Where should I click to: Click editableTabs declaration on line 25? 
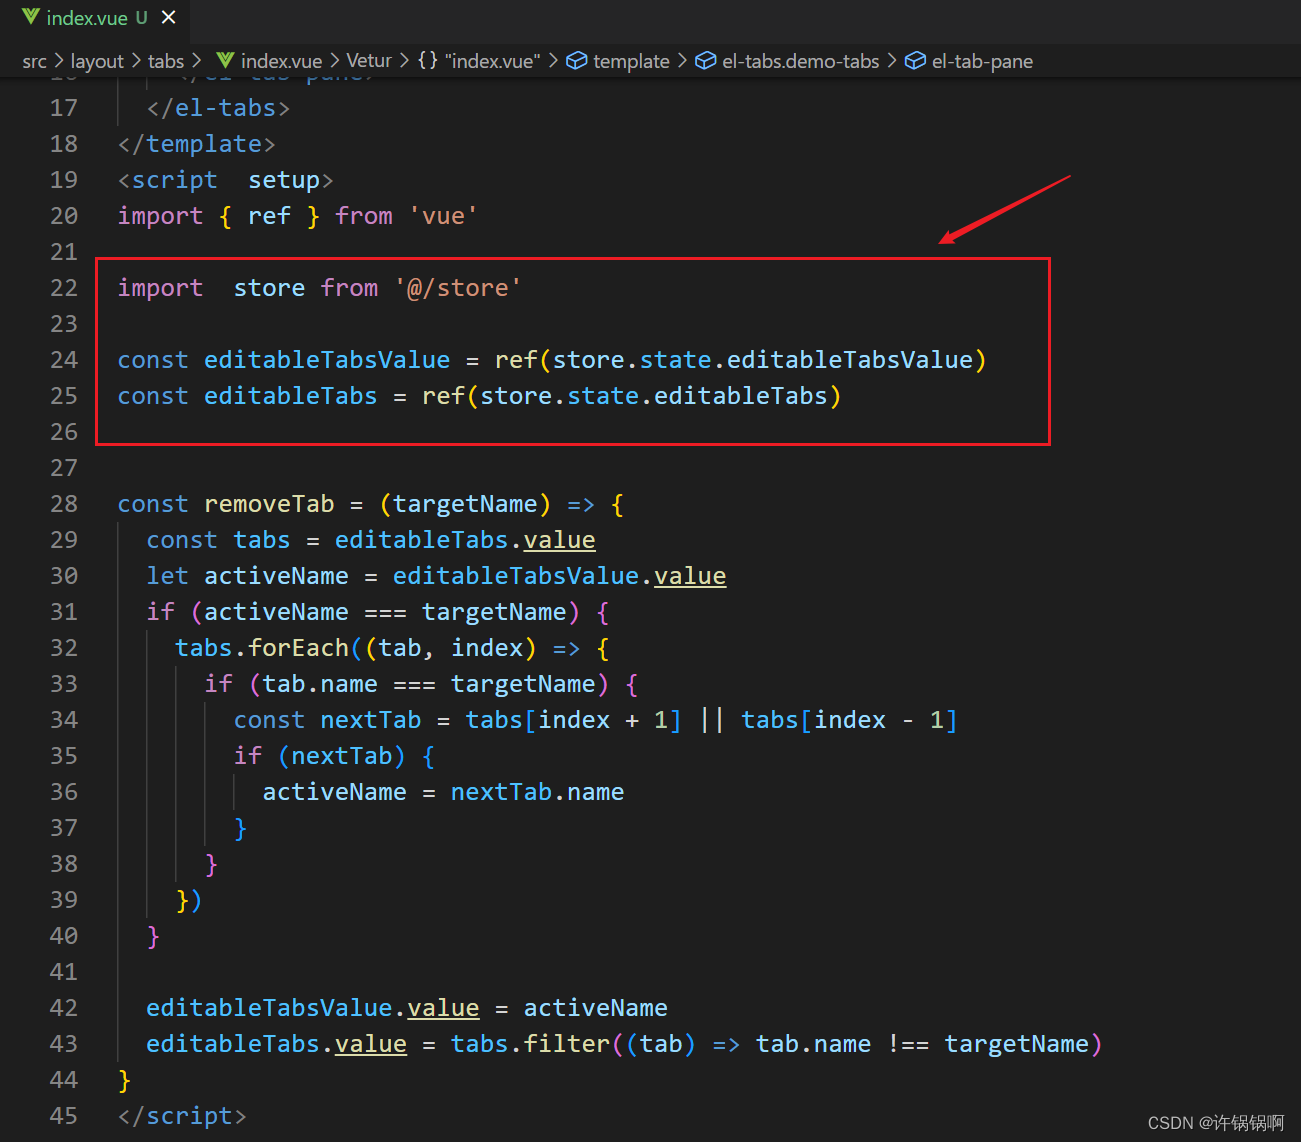291,396
